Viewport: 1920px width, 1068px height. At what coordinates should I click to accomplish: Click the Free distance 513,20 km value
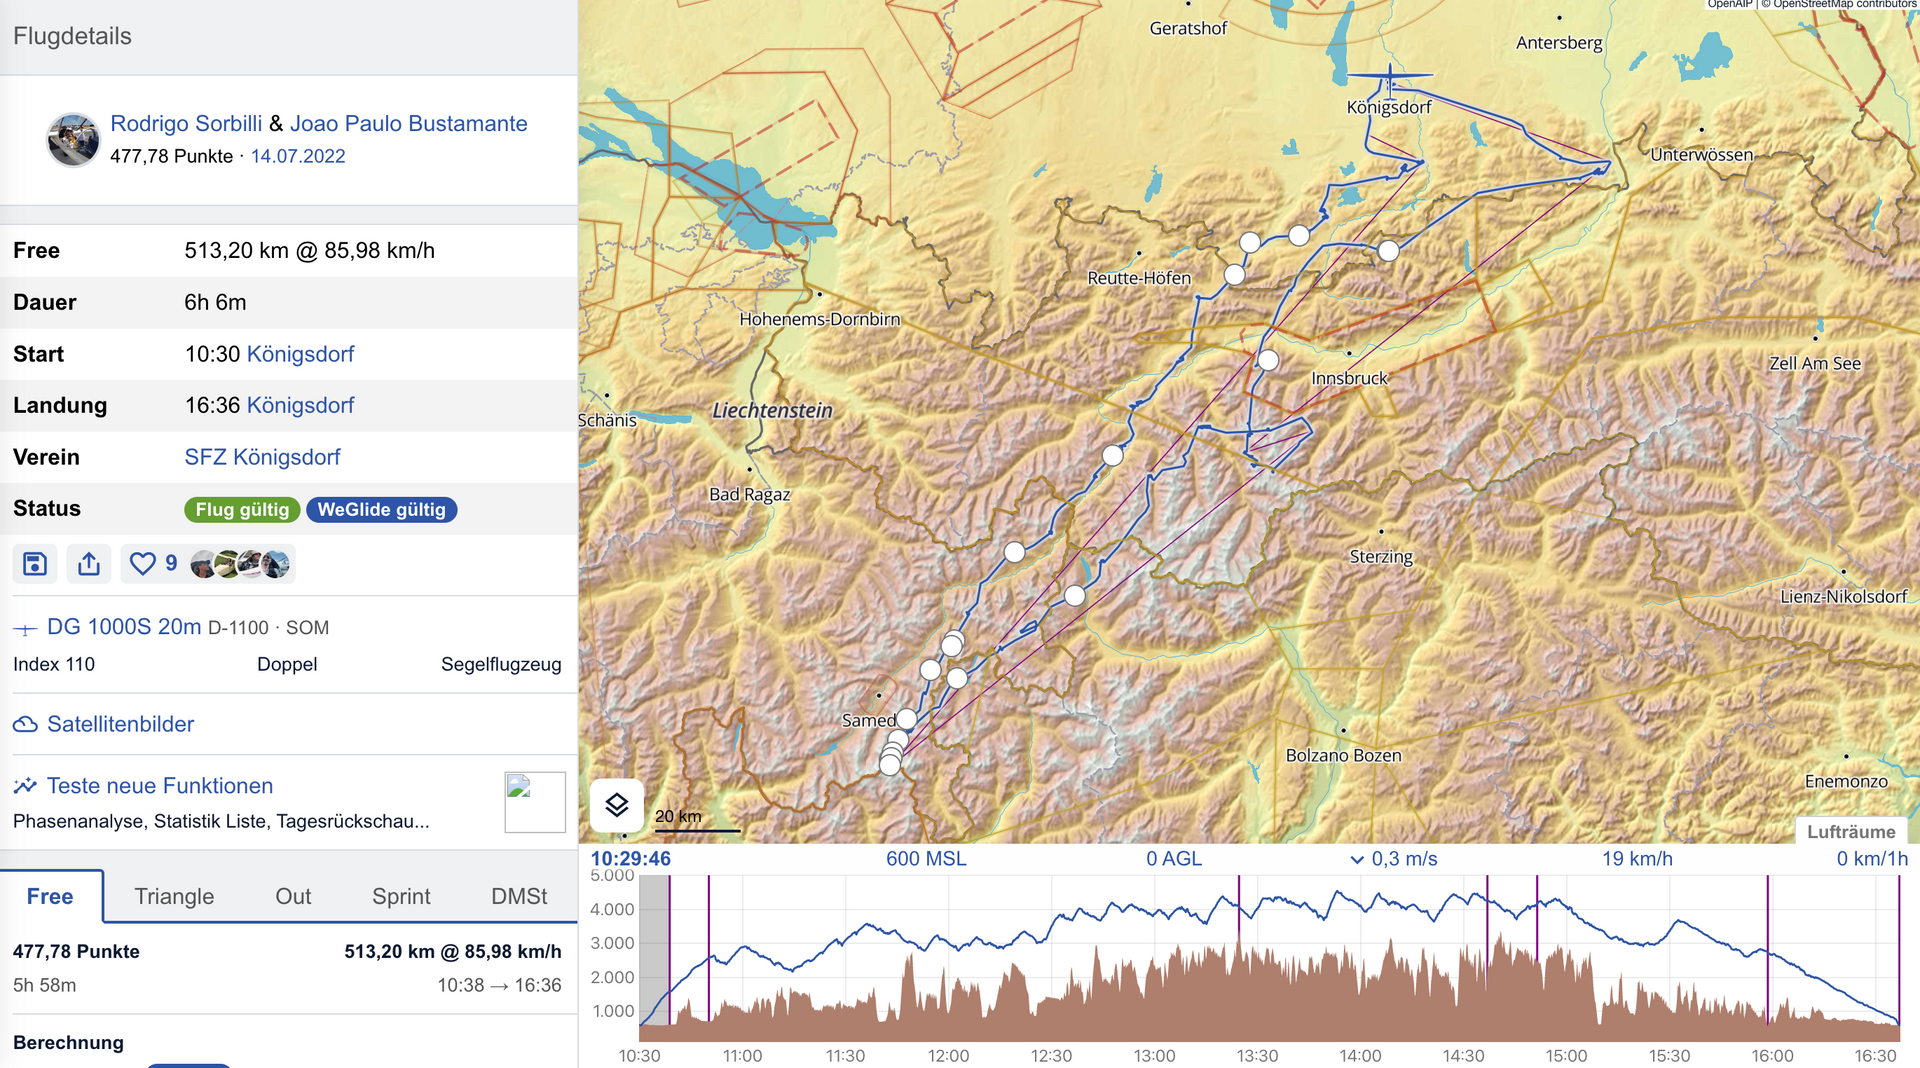click(309, 251)
